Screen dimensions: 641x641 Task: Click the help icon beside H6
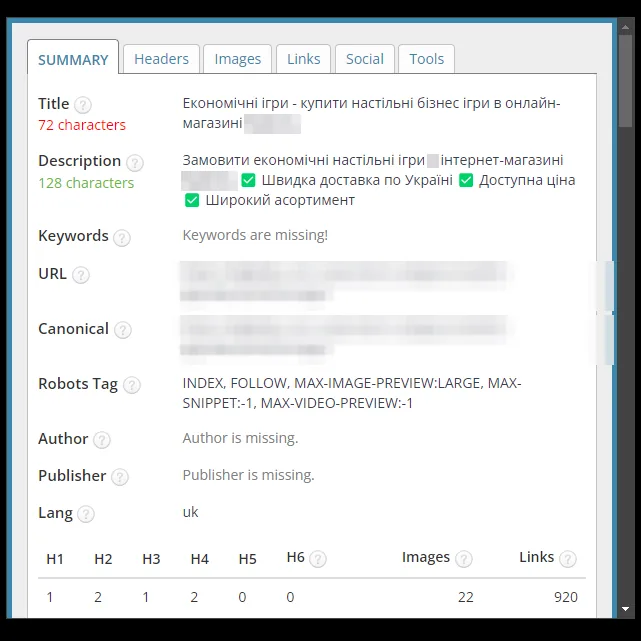[x=318, y=559]
